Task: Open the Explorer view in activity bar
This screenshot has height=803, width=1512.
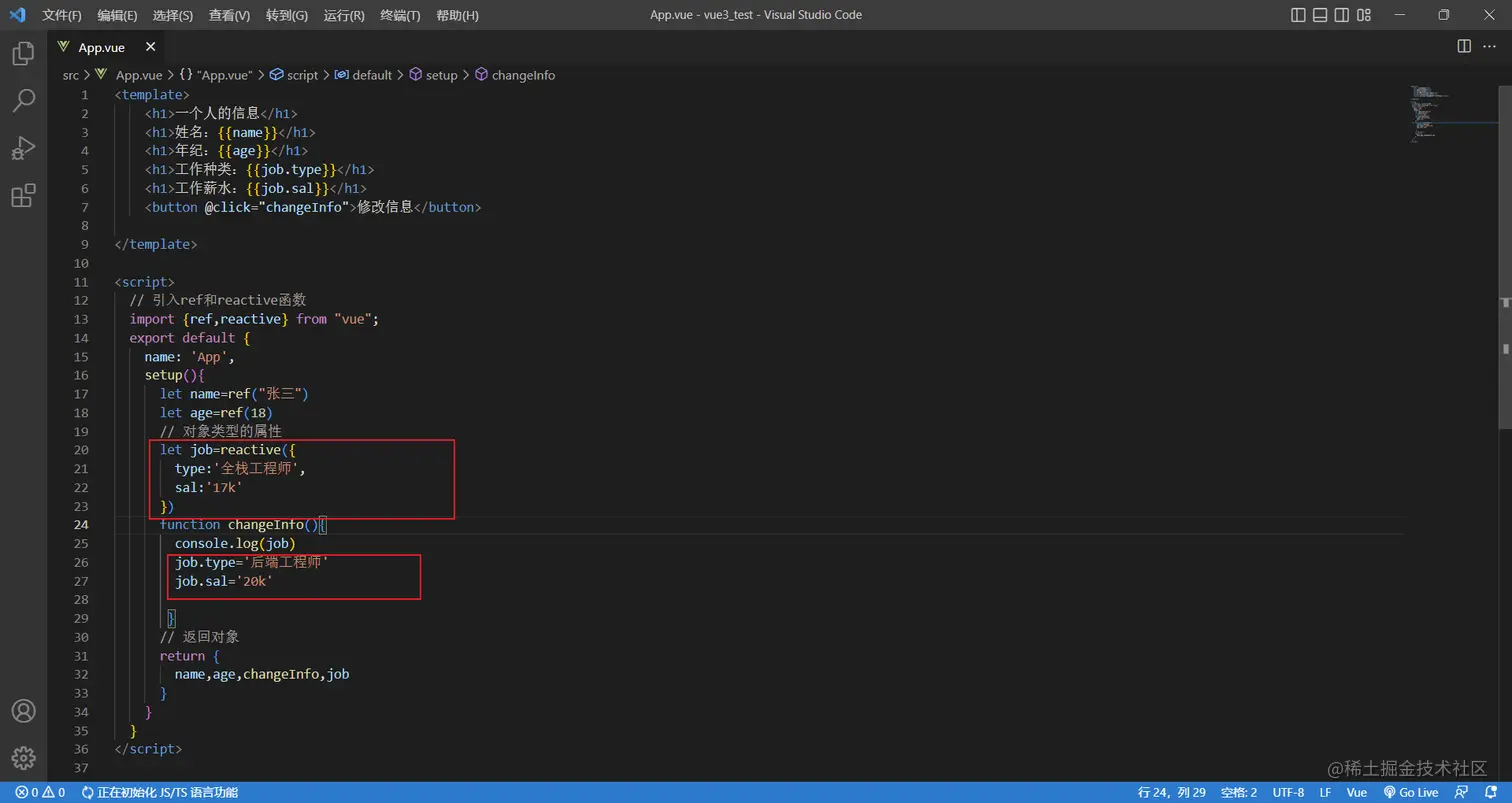Action: tap(23, 53)
